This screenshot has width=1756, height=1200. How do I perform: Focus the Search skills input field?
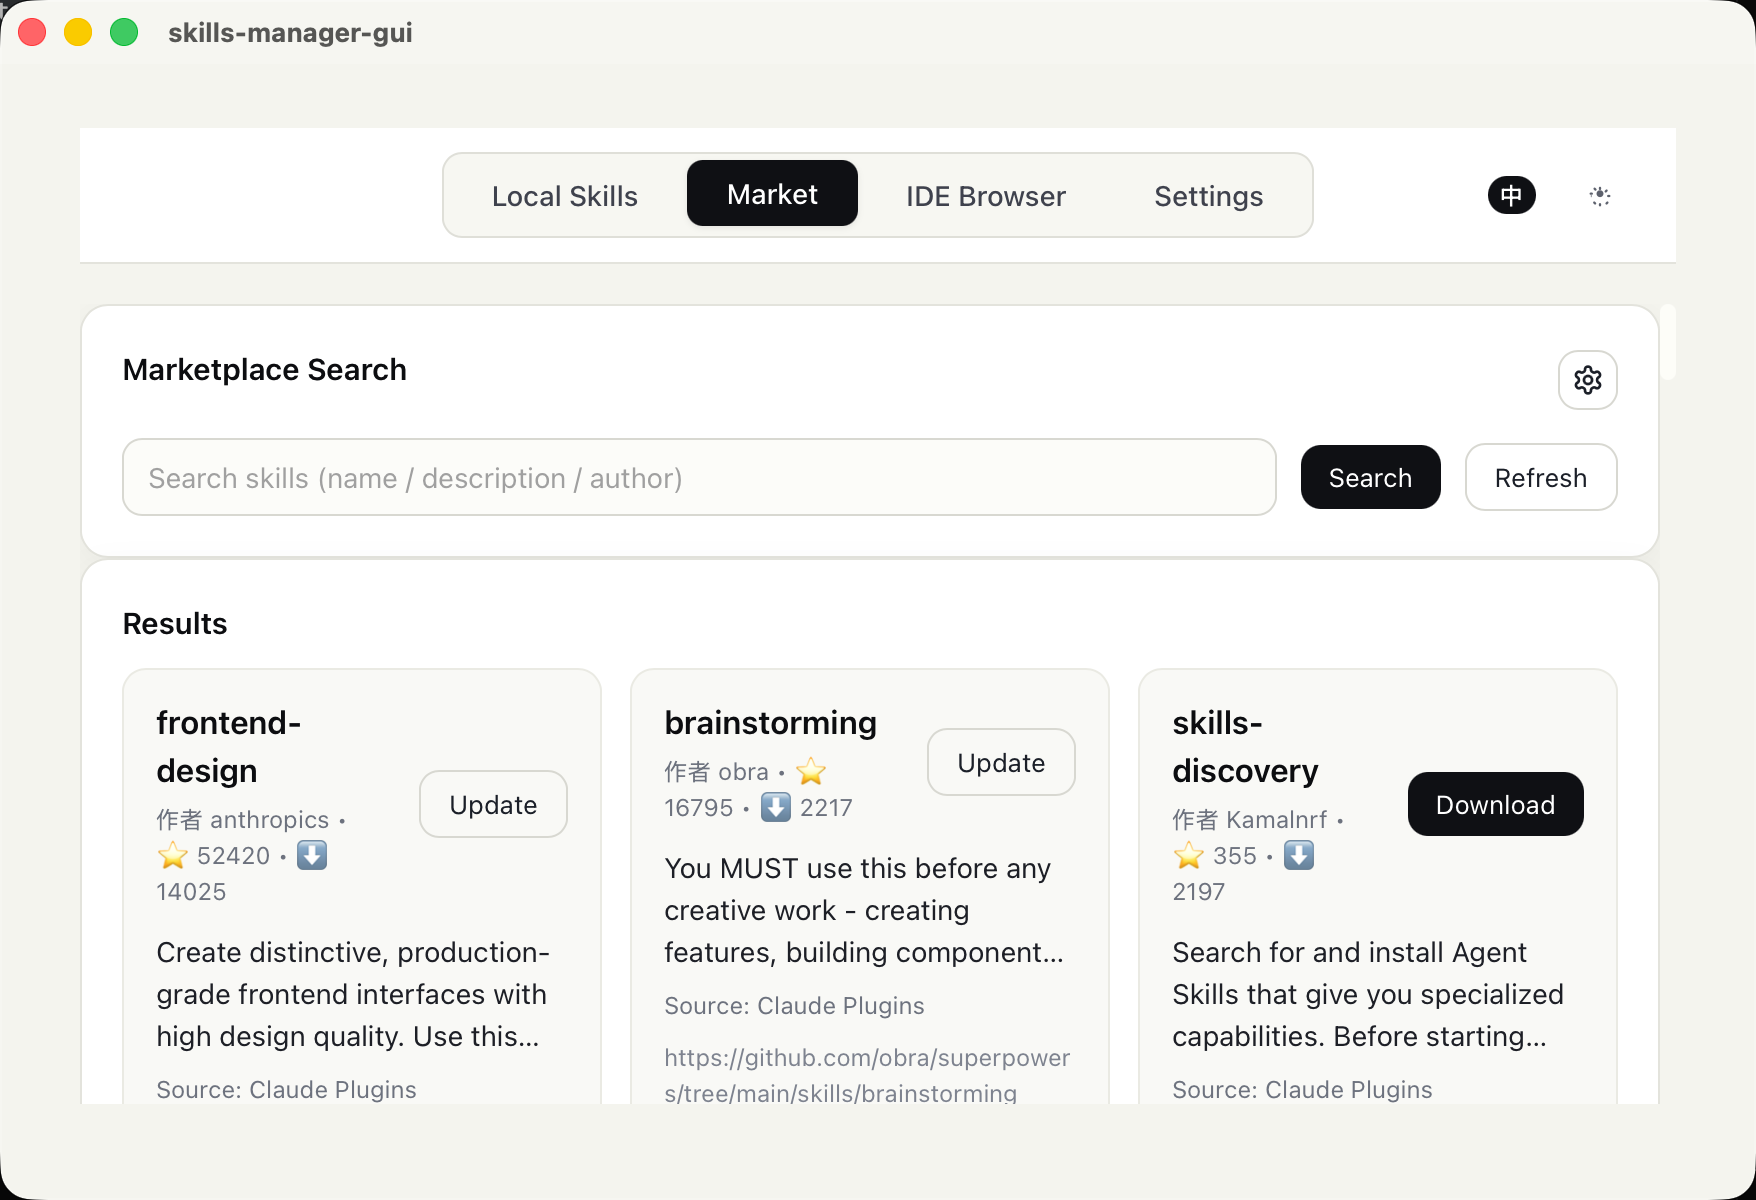click(699, 477)
